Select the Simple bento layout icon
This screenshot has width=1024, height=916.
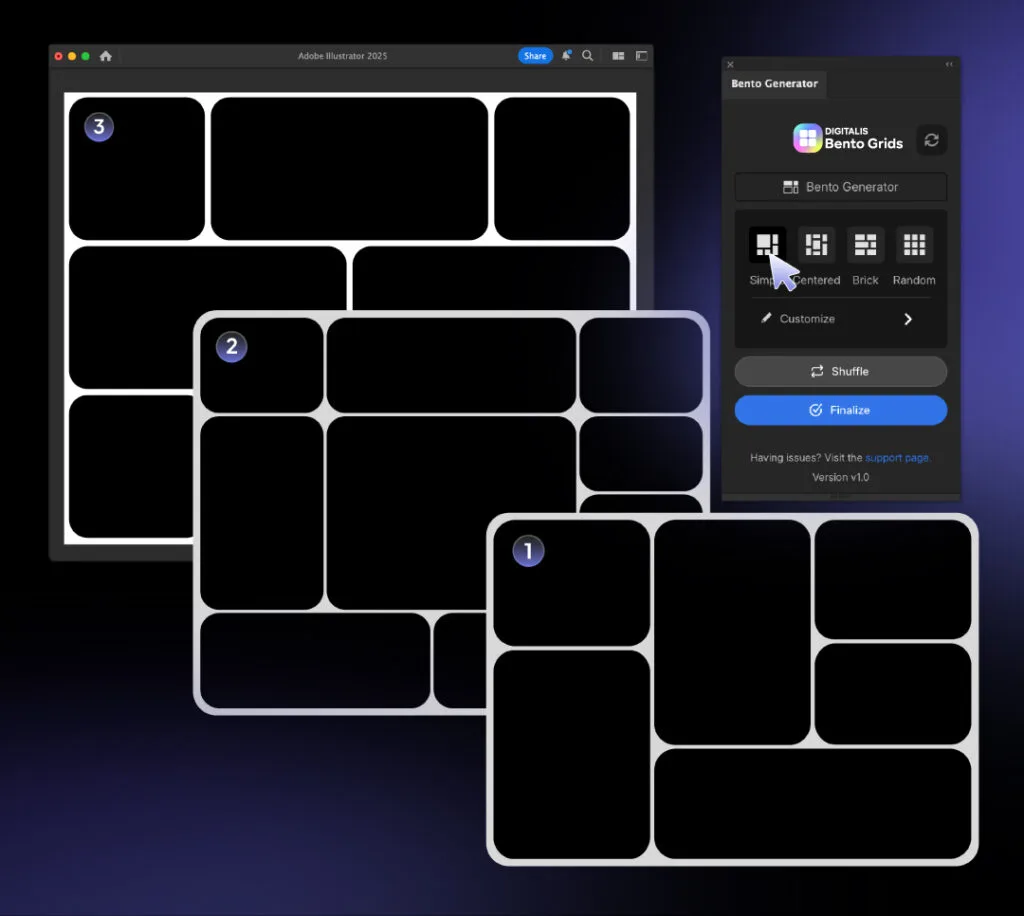pos(767,245)
